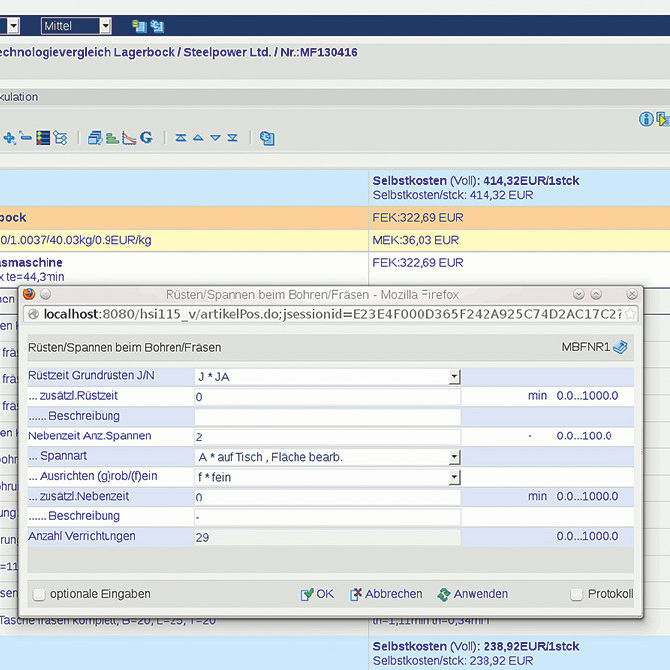Click the Anzahl Verrichtungen label

pyautogui.click(x=82, y=536)
